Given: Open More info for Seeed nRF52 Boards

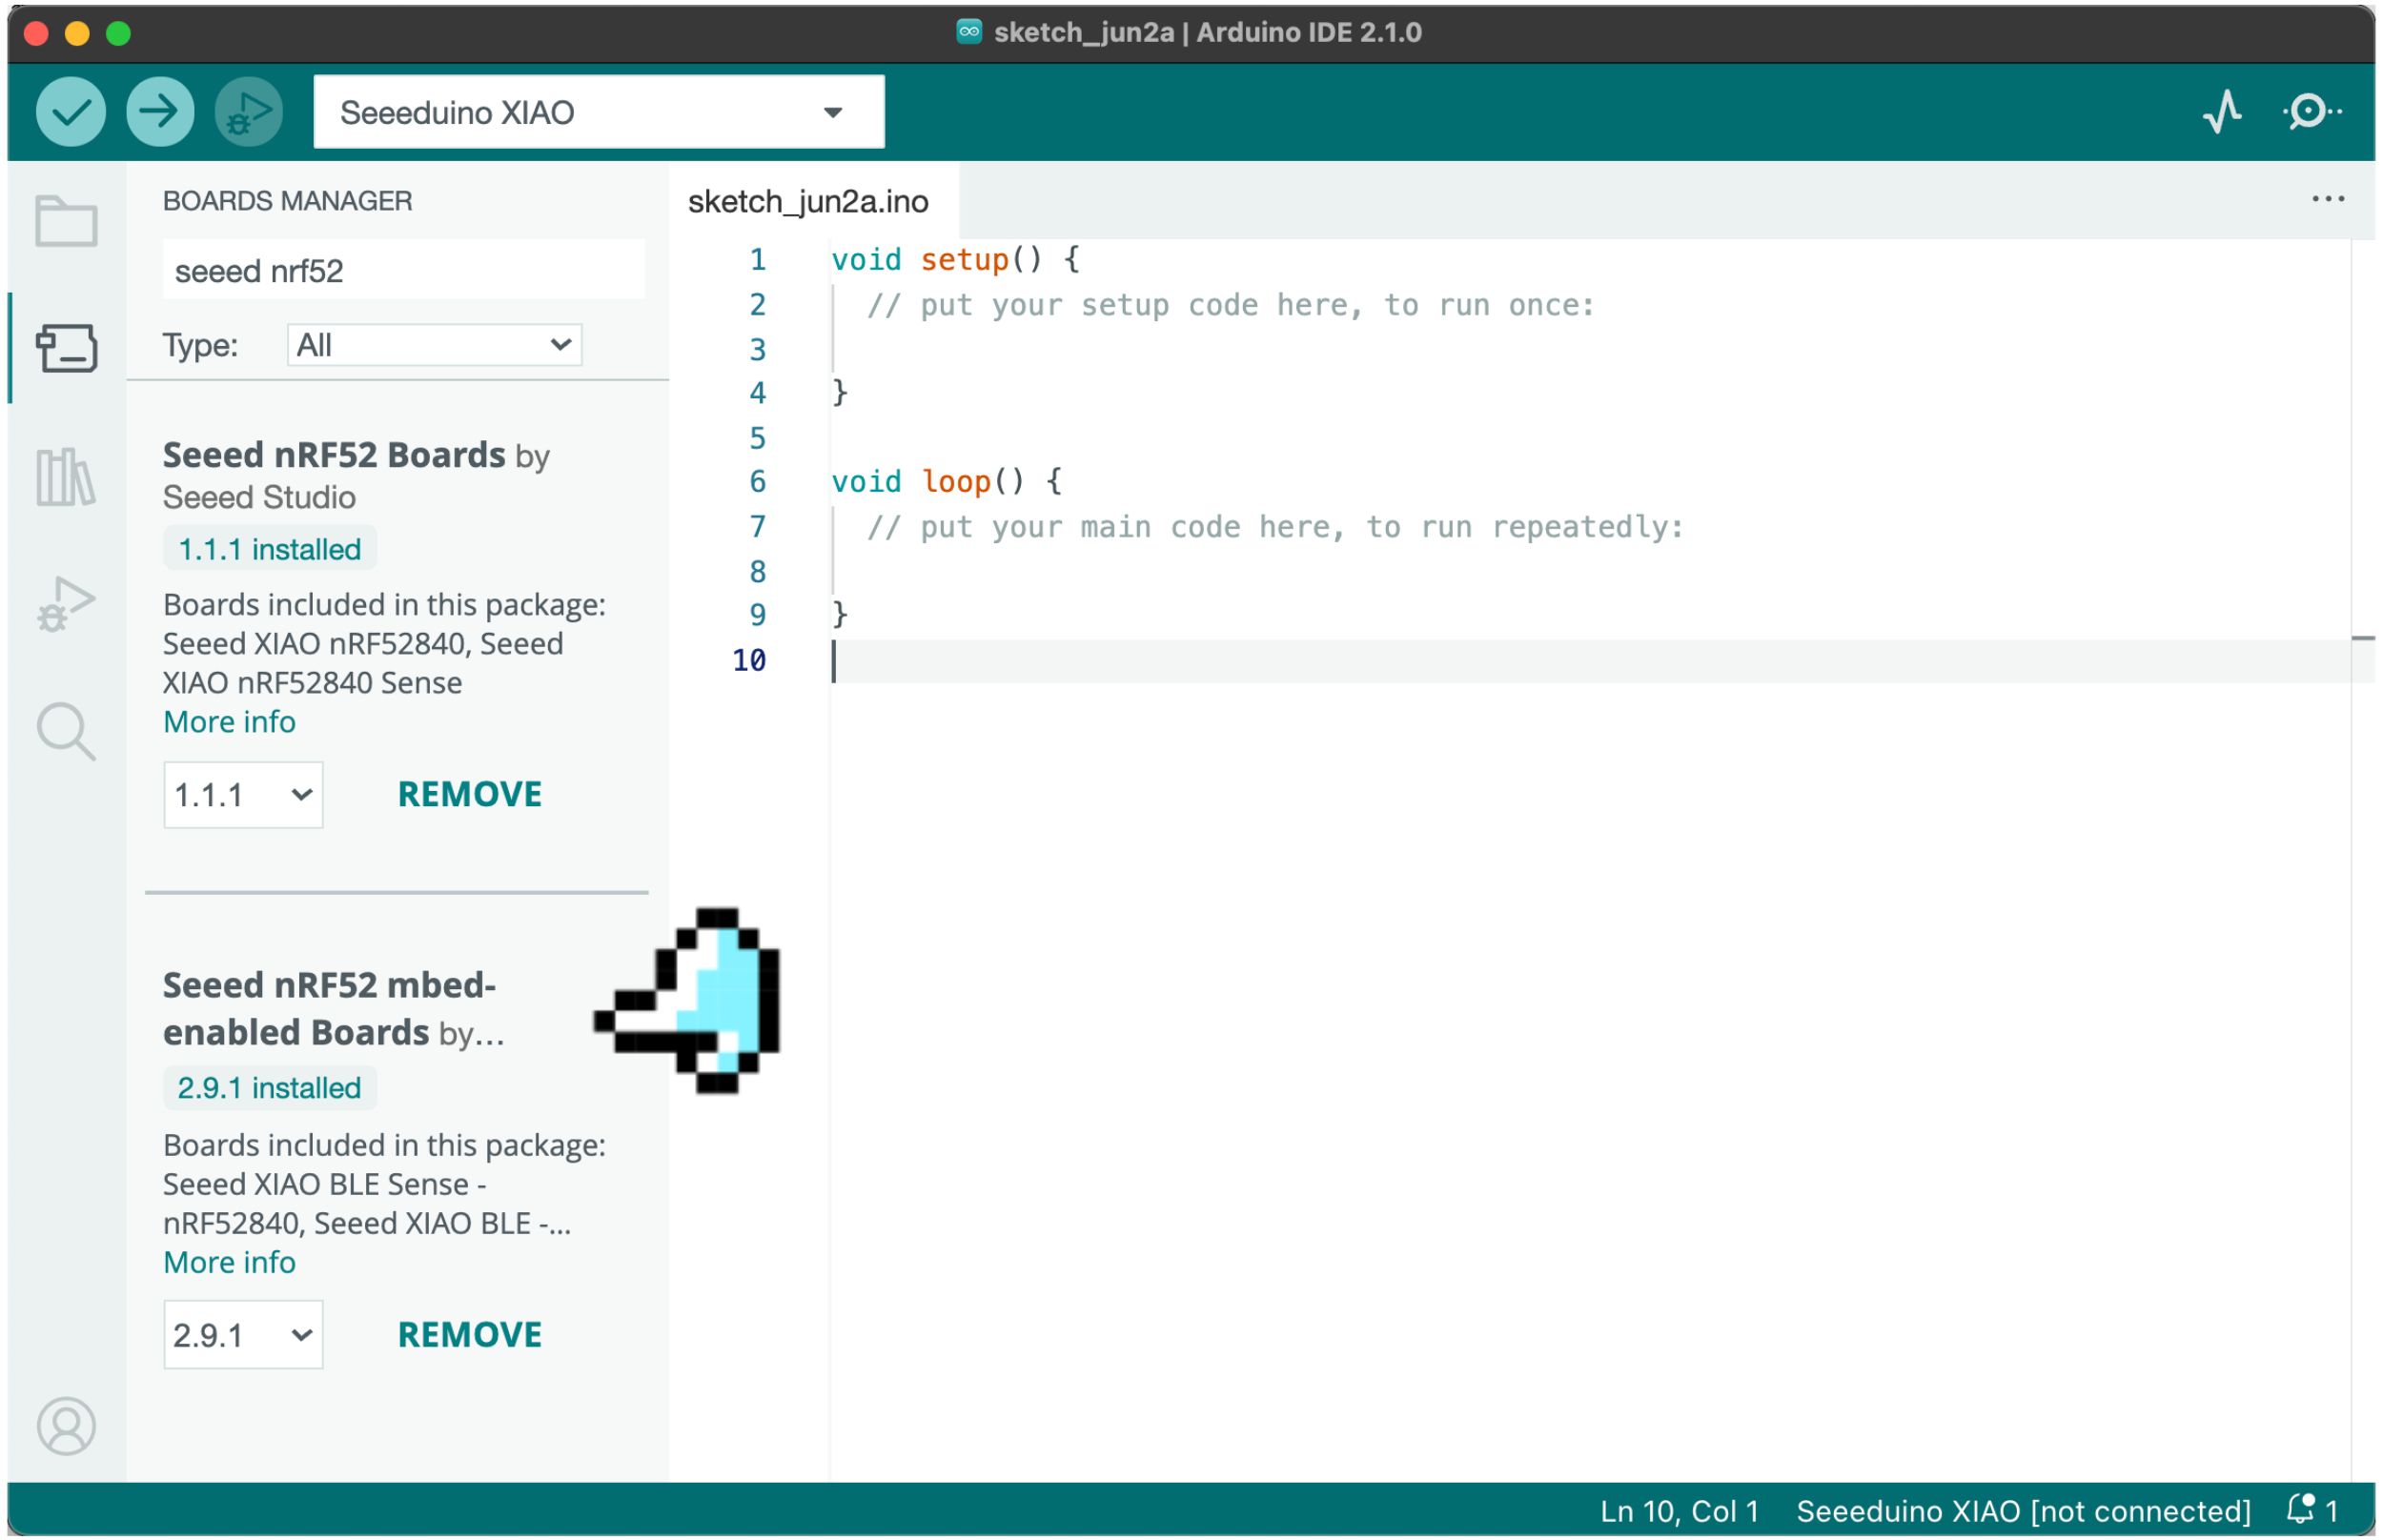Looking at the screenshot, I should (x=229, y=721).
